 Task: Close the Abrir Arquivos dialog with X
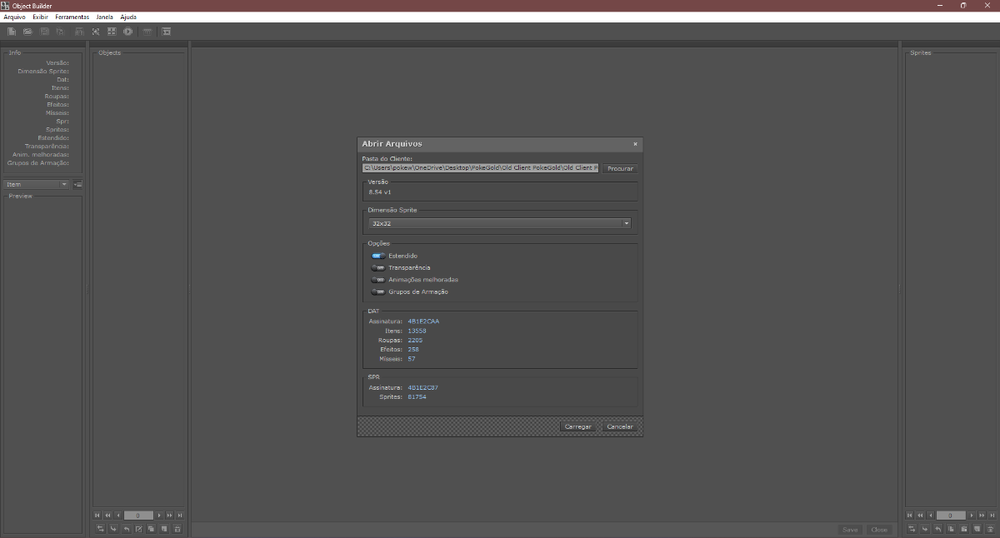coord(634,144)
